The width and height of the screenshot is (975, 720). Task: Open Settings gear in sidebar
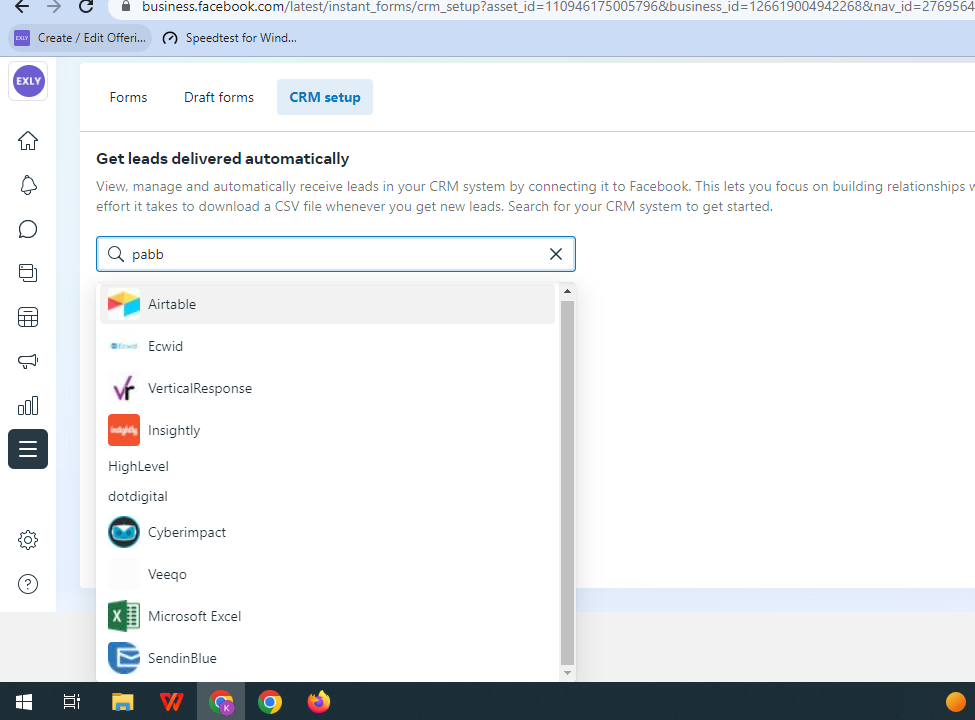(x=28, y=540)
